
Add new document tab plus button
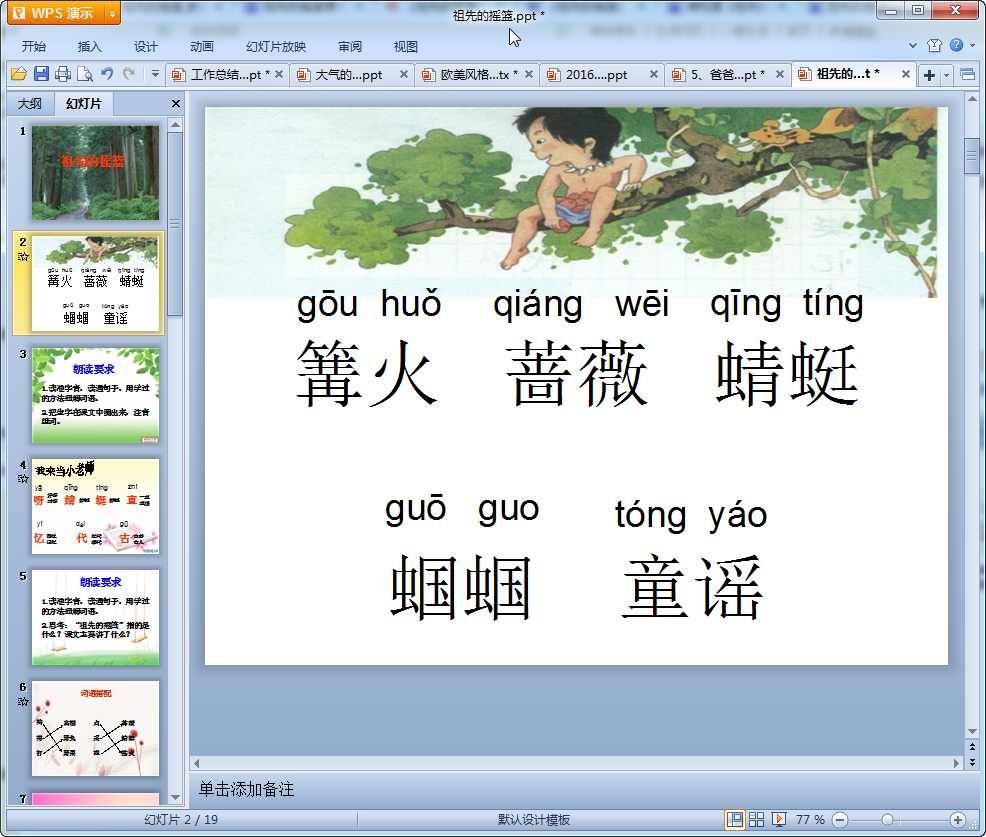pyautogui.click(x=929, y=75)
